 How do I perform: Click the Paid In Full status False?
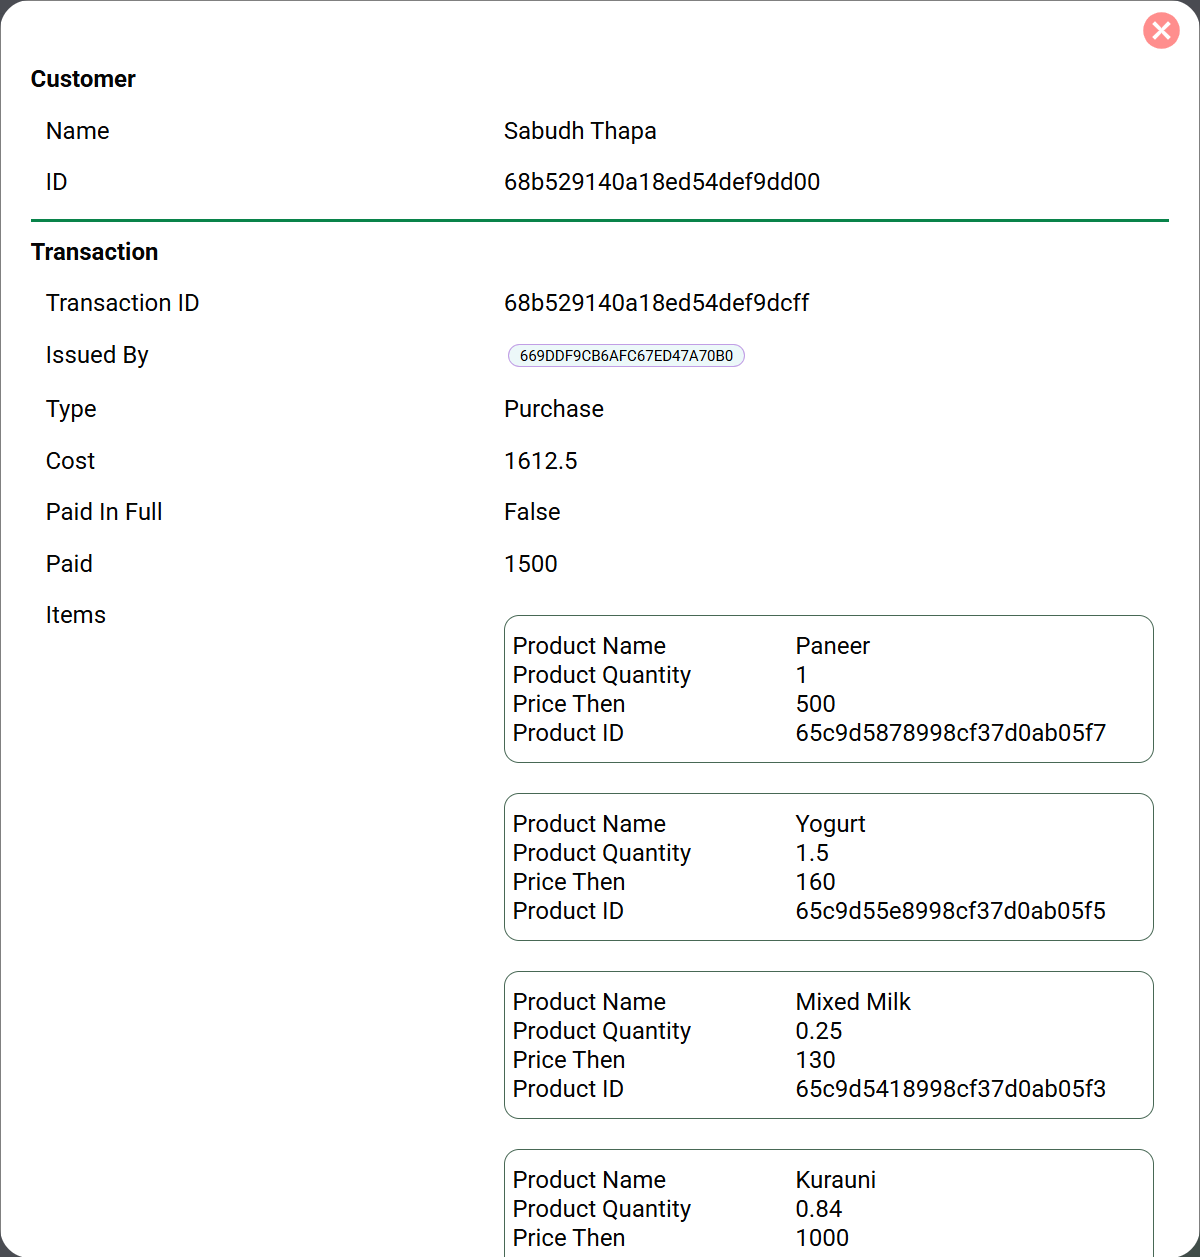pyautogui.click(x=532, y=512)
